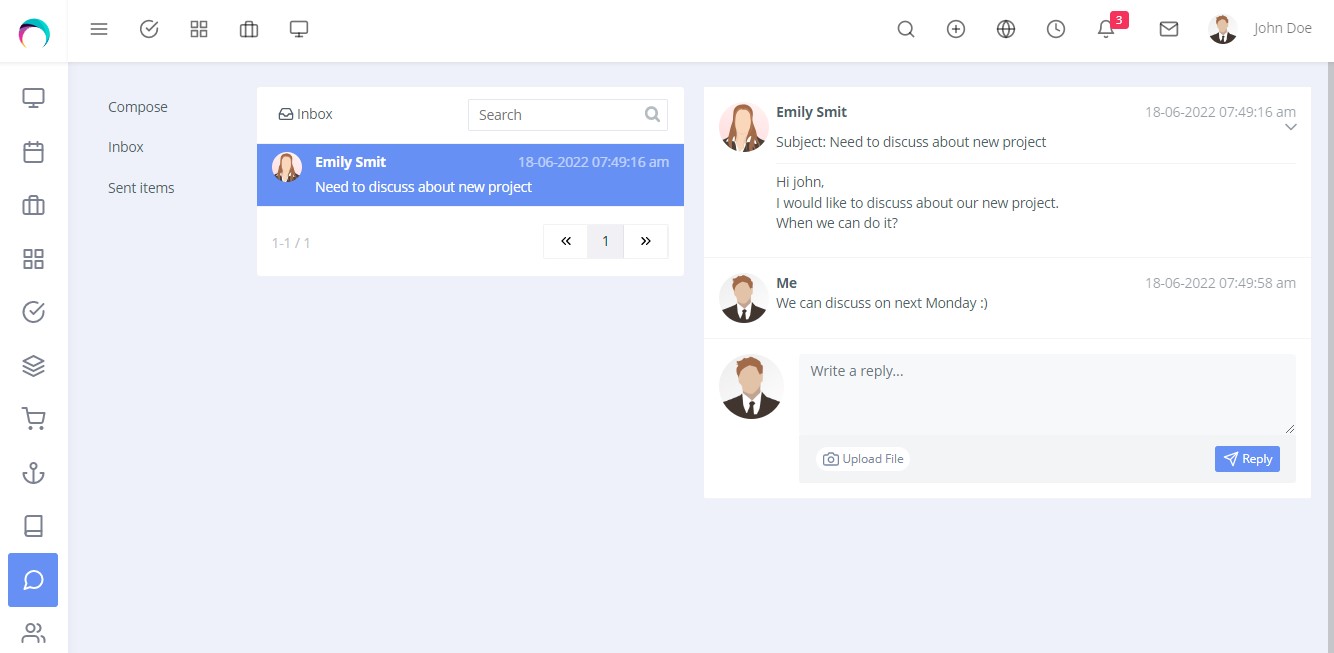Image resolution: width=1334 pixels, height=653 pixels.
Task: Click the notification bell icon
Action: (1106, 29)
